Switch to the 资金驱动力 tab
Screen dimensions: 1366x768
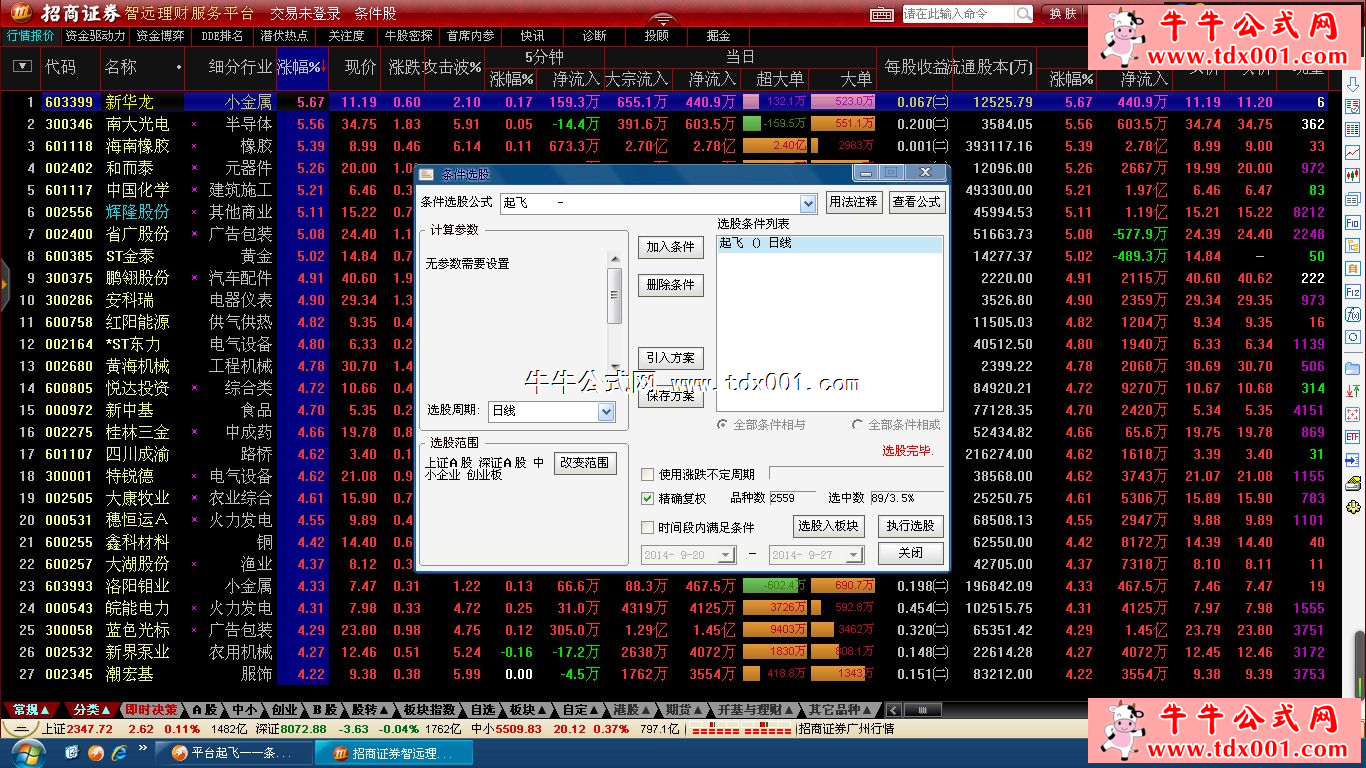(x=95, y=36)
